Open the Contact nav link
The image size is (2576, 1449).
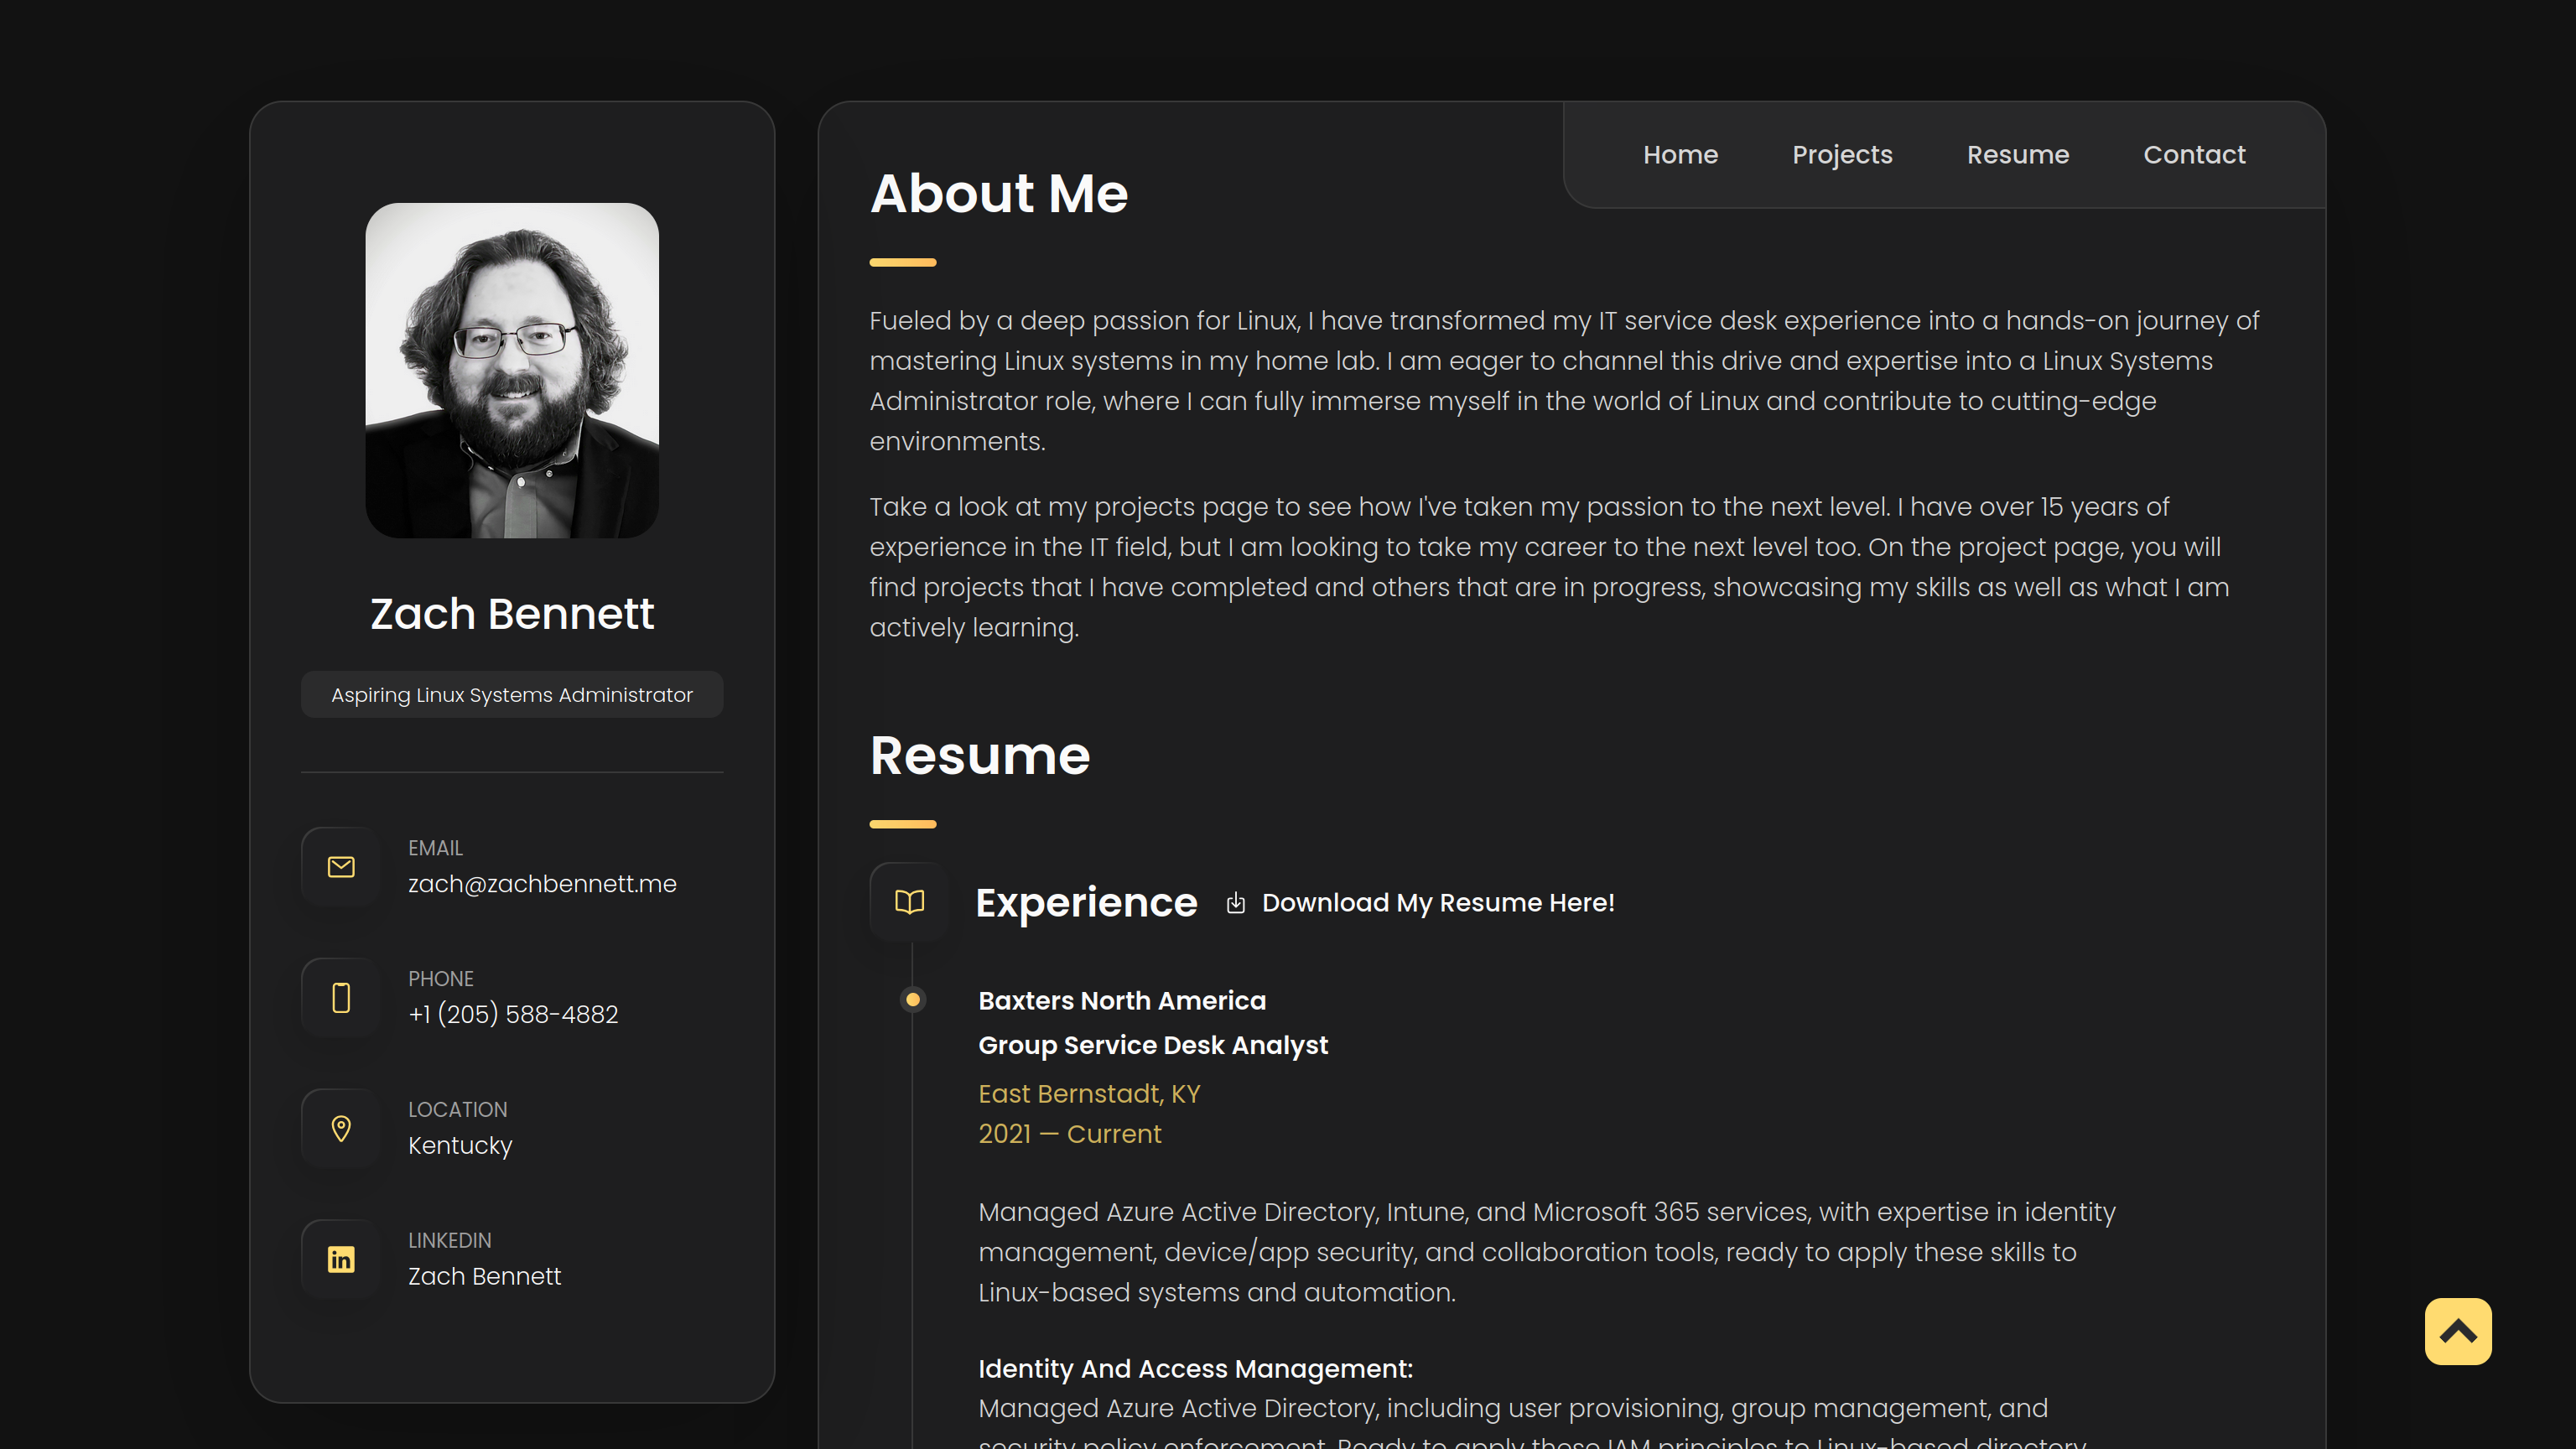coord(2194,155)
